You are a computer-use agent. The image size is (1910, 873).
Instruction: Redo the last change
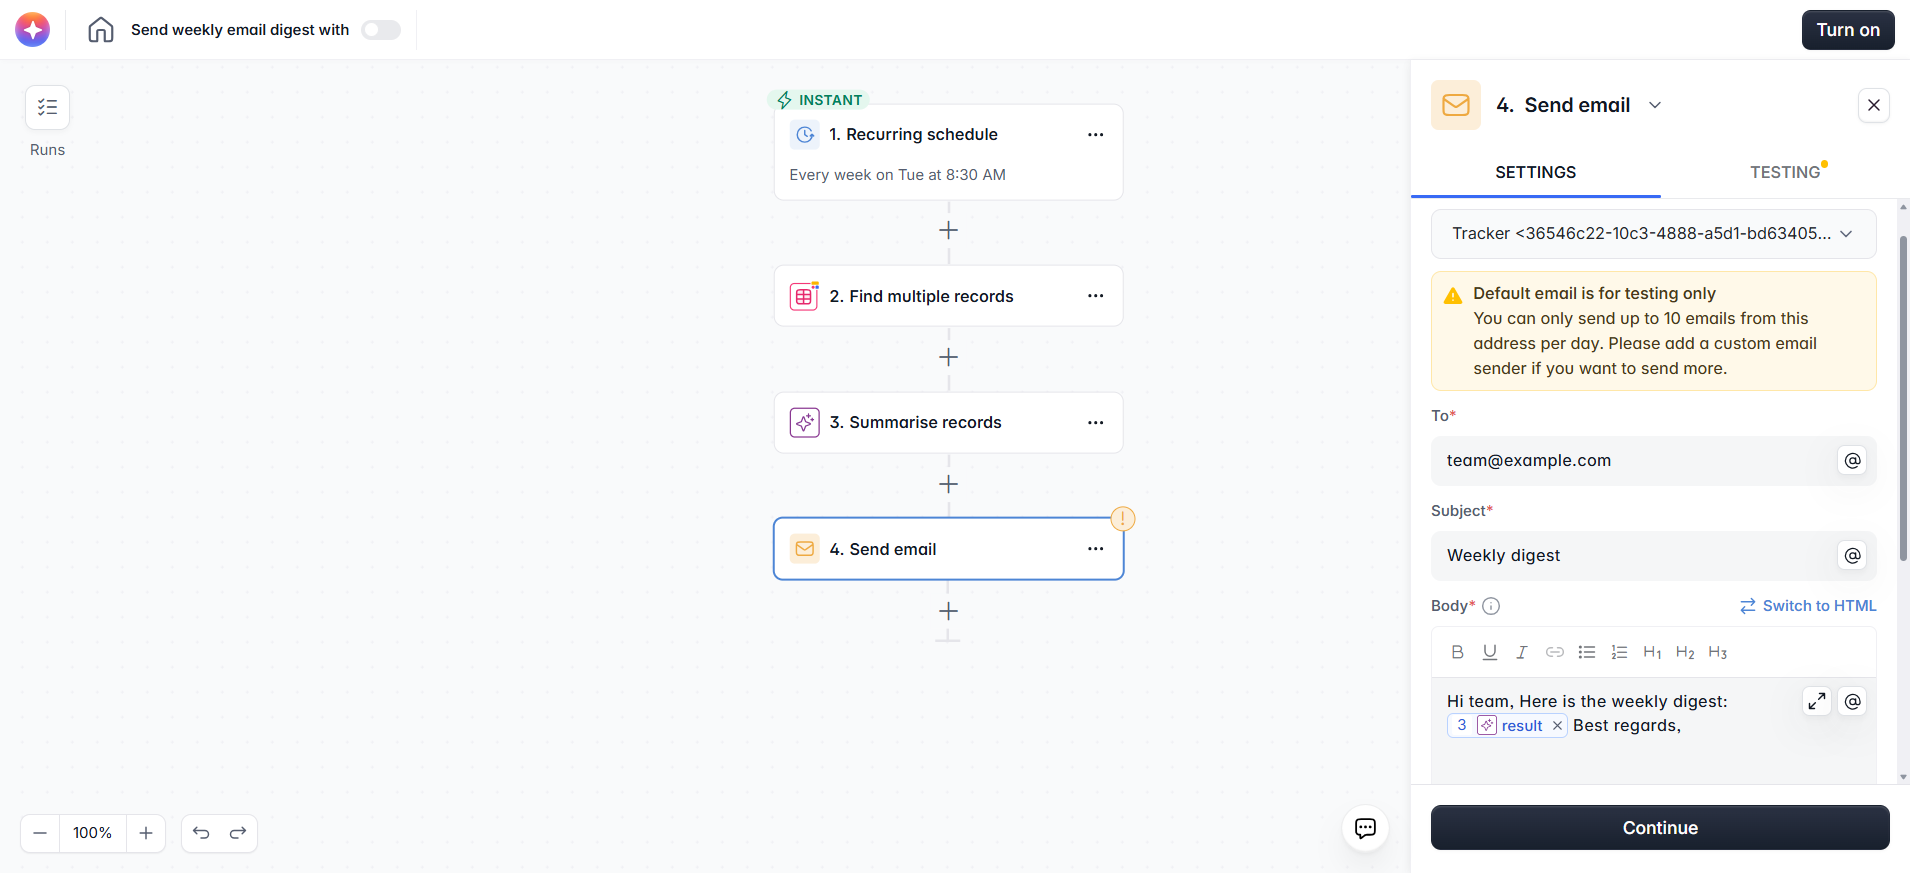238,833
